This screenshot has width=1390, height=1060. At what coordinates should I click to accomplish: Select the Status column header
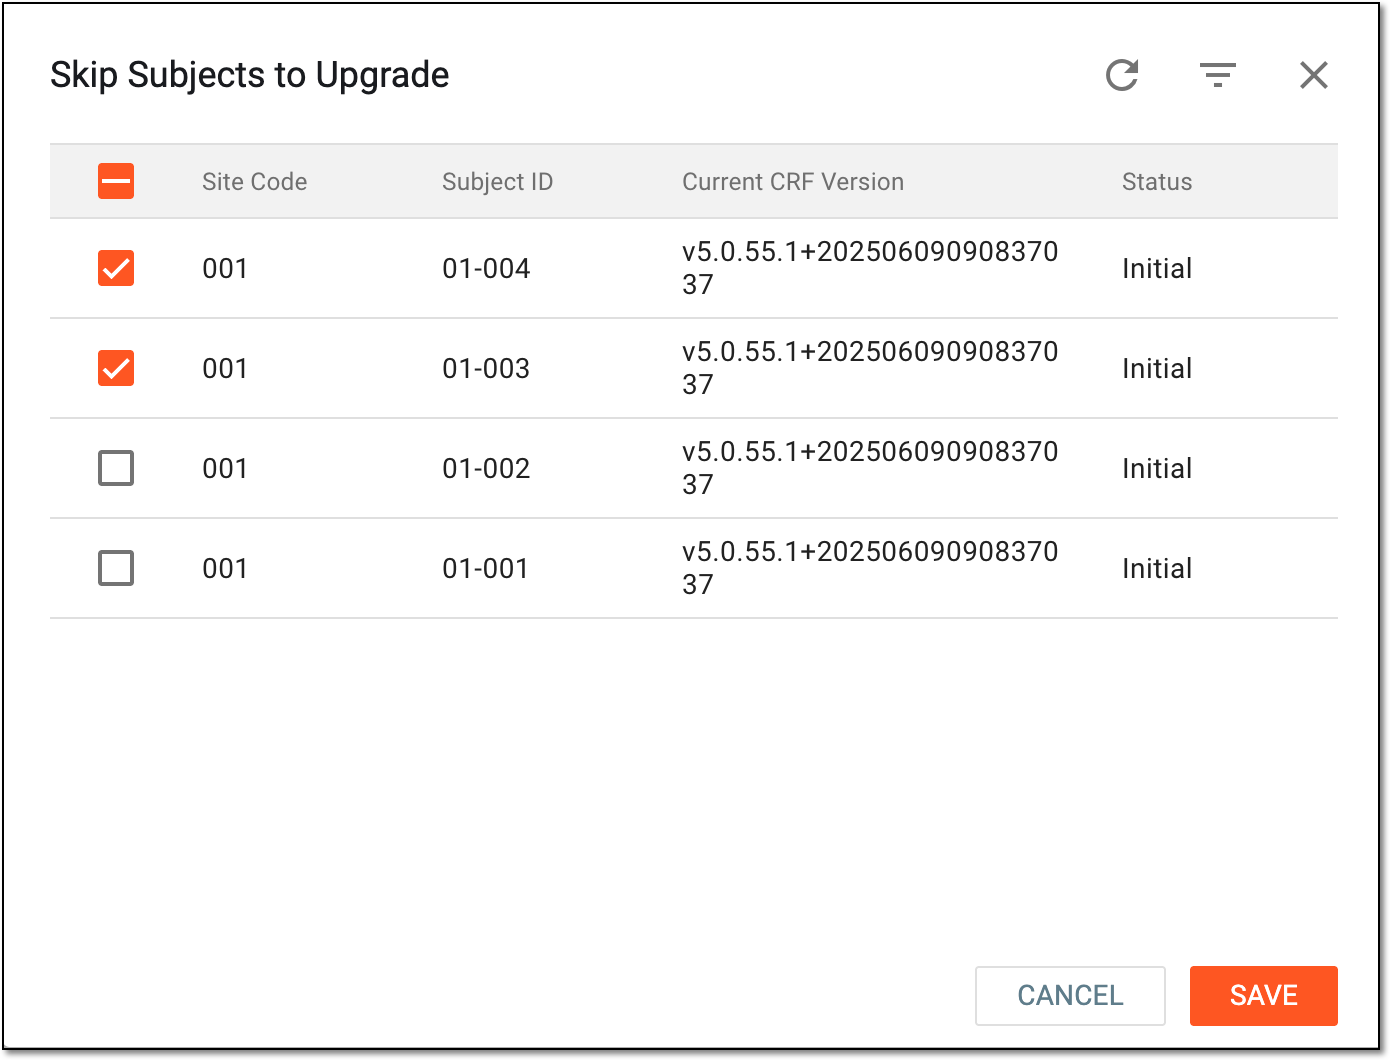click(x=1157, y=181)
